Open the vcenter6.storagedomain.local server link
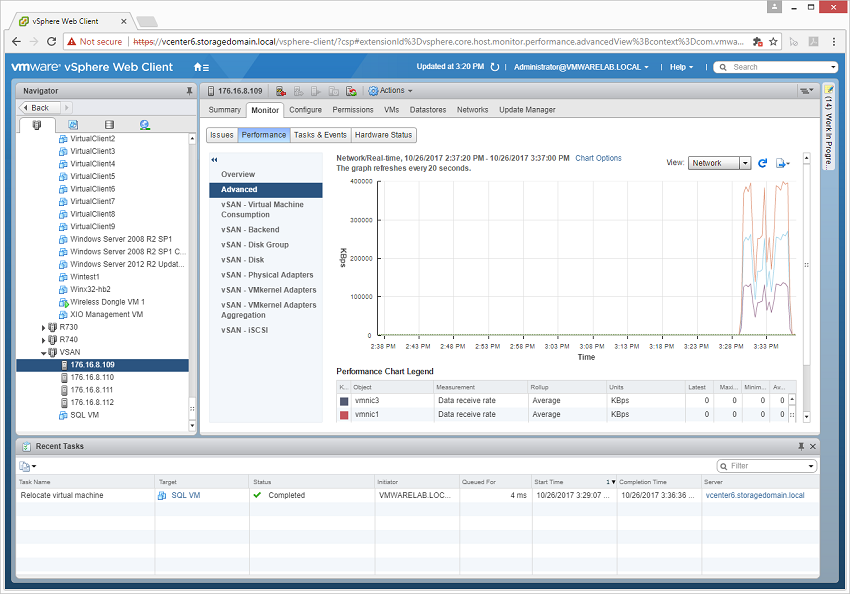Image resolution: width=850 pixels, height=594 pixels. point(755,495)
